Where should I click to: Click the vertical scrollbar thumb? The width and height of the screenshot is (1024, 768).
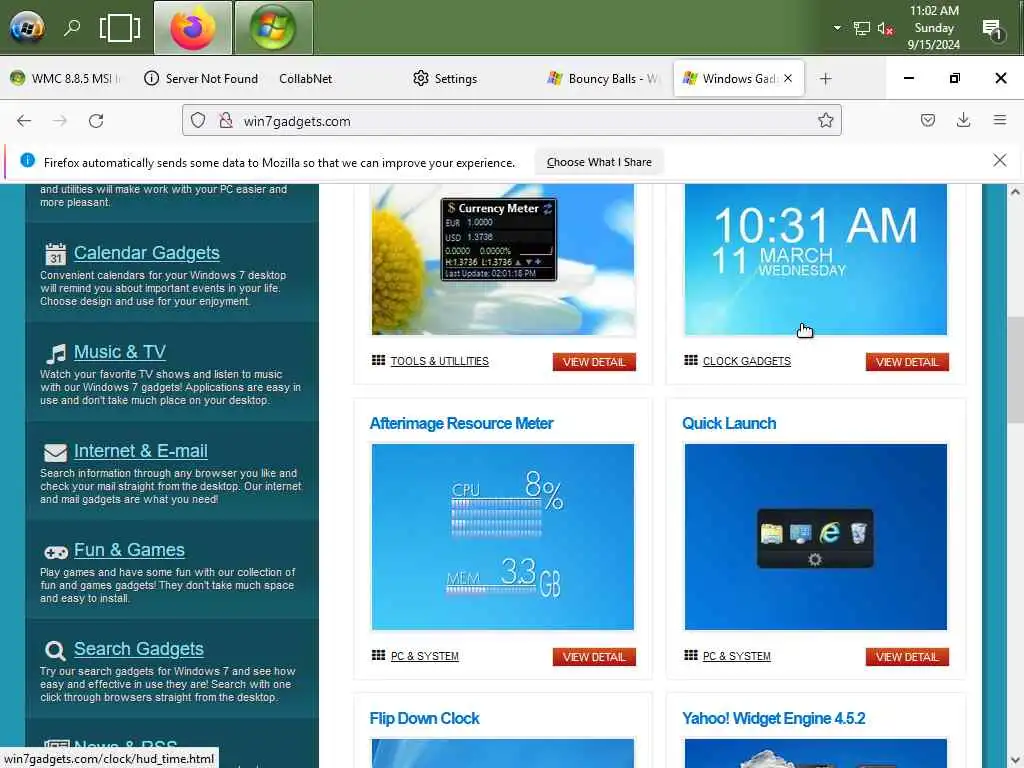click(1015, 370)
